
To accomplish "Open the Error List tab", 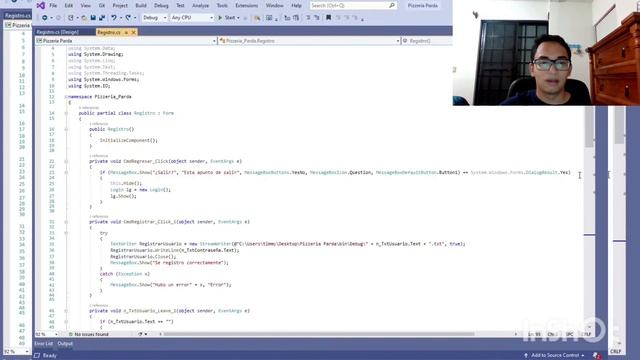I will (x=44, y=344).
